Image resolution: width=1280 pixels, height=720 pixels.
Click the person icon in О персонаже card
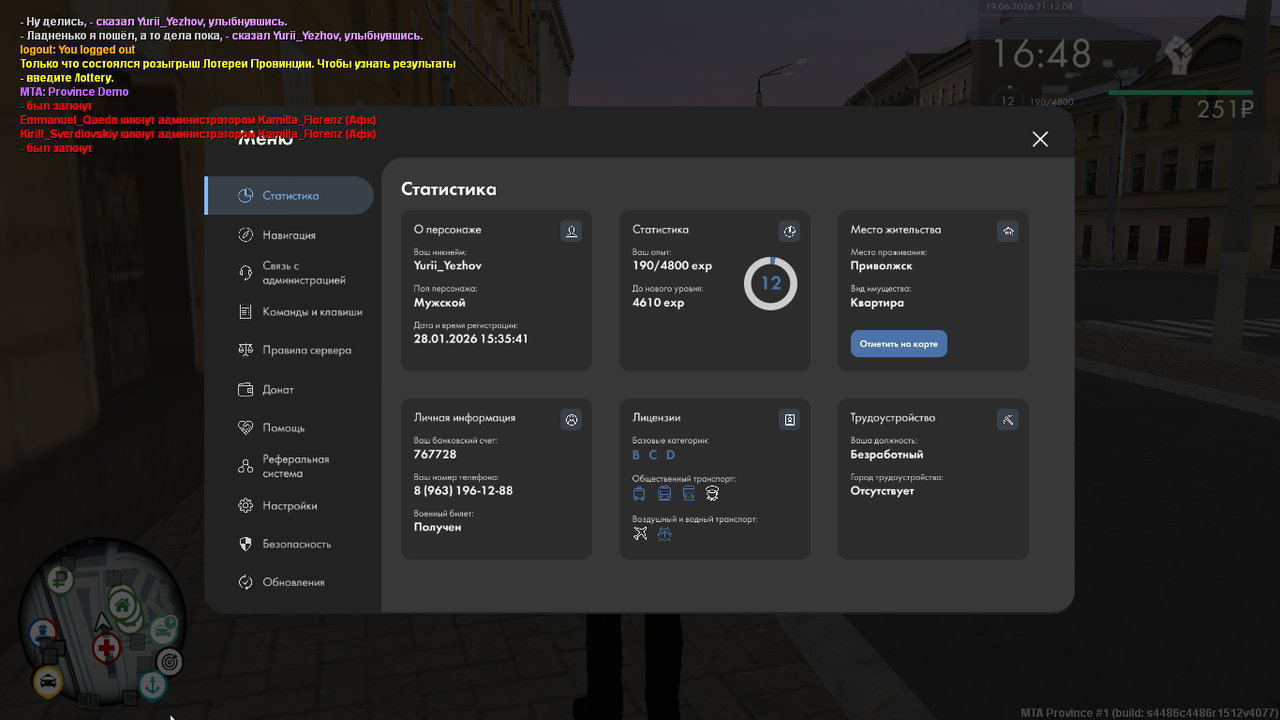tap(571, 231)
